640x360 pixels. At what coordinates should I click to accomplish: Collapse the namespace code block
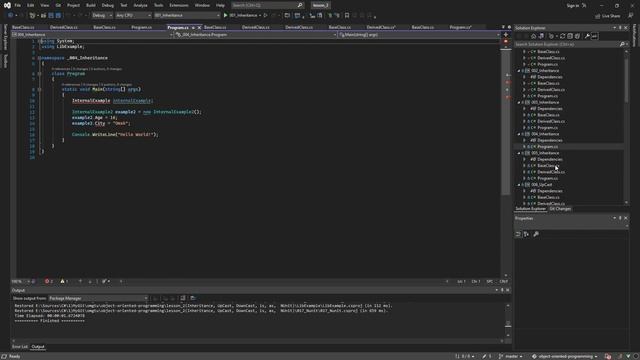(x=40, y=58)
